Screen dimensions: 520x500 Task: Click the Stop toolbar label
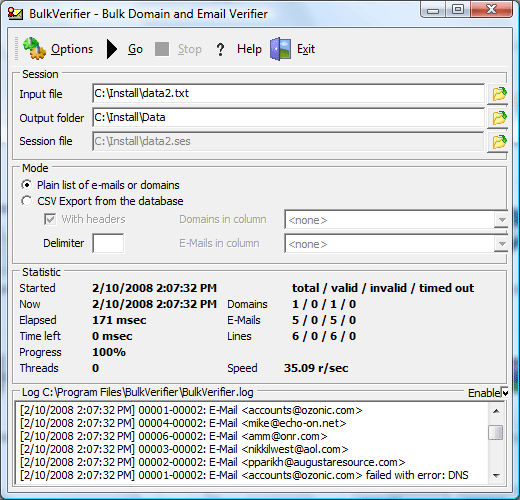point(190,49)
